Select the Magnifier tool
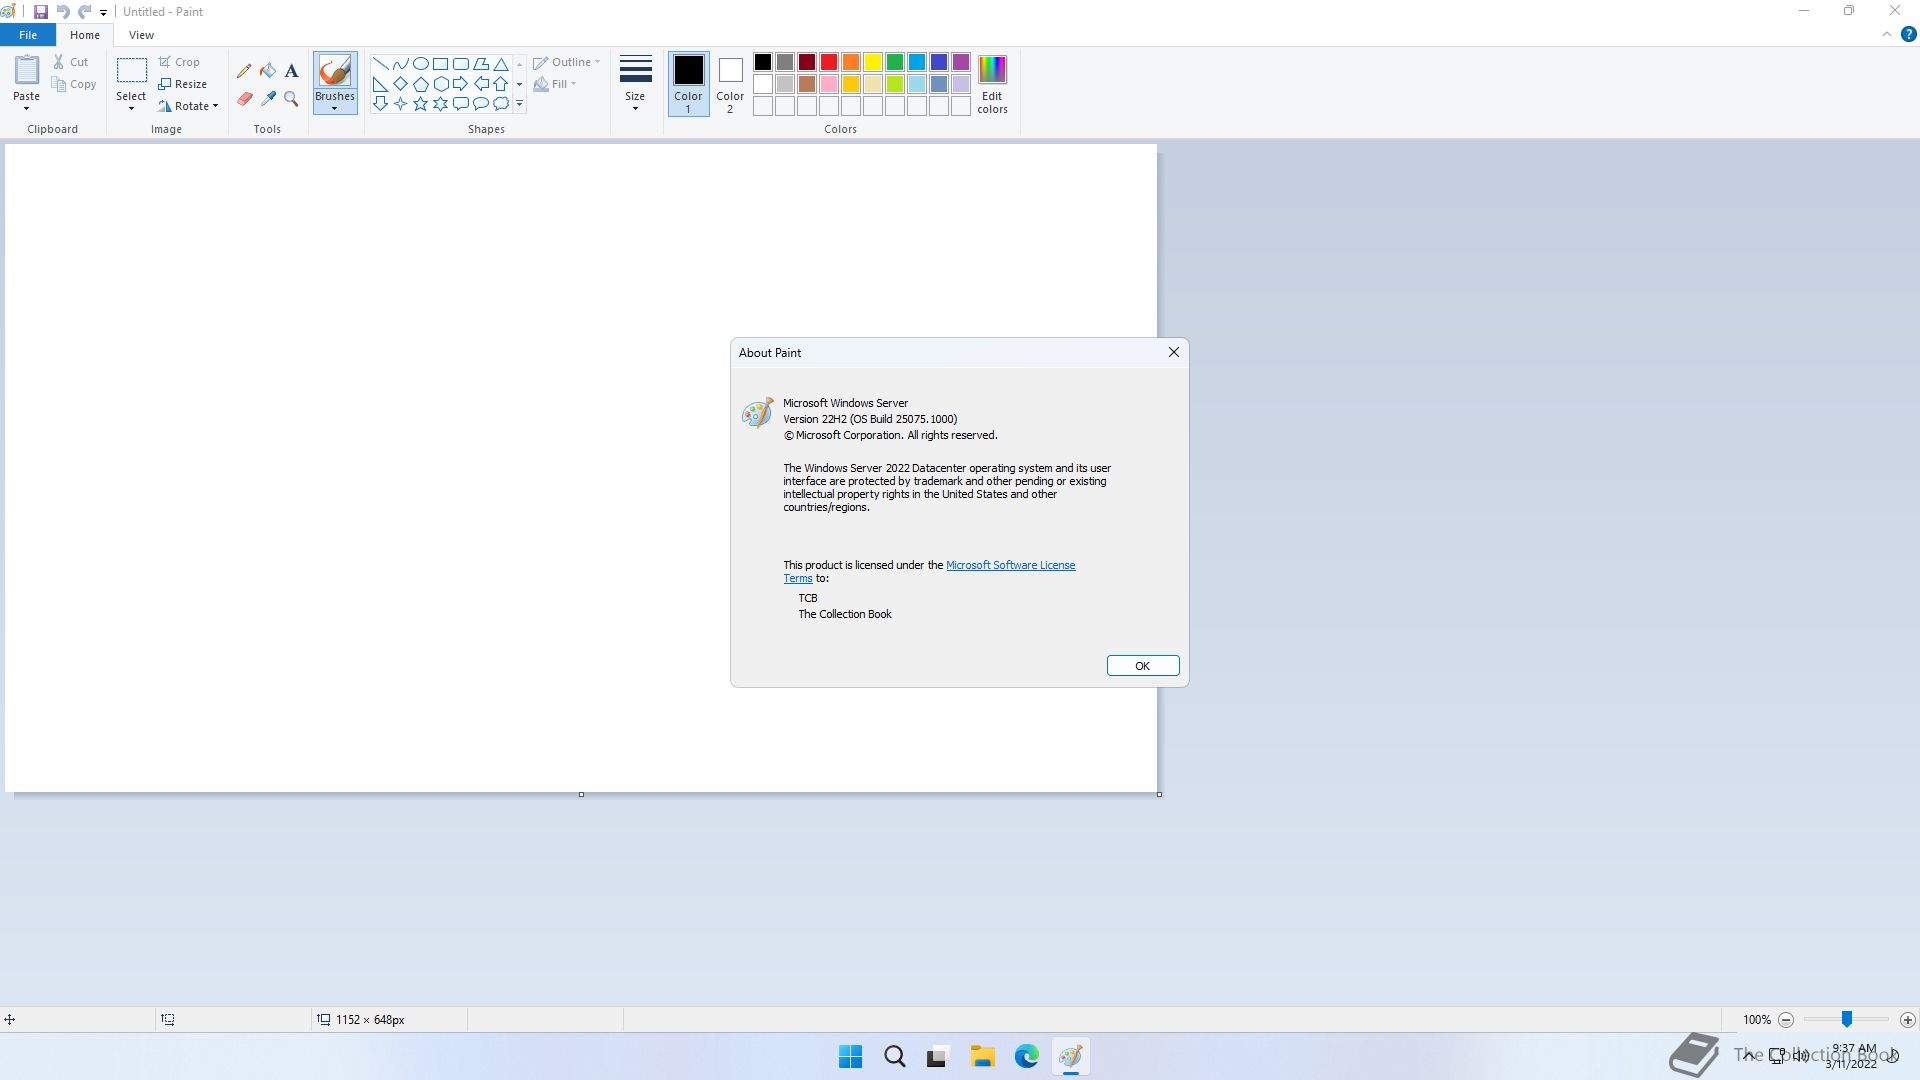Screen dimensions: 1920x1080 click(x=291, y=99)
